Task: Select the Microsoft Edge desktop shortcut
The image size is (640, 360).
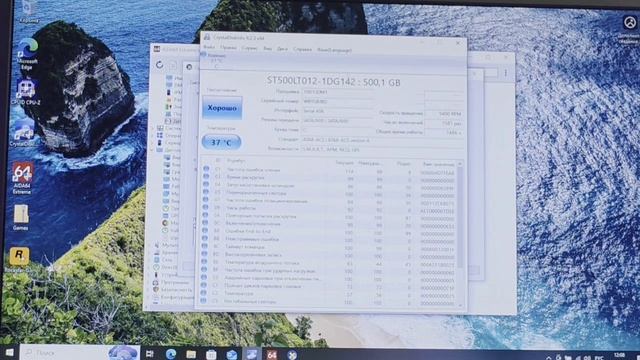Action: [x=27, y=53]
